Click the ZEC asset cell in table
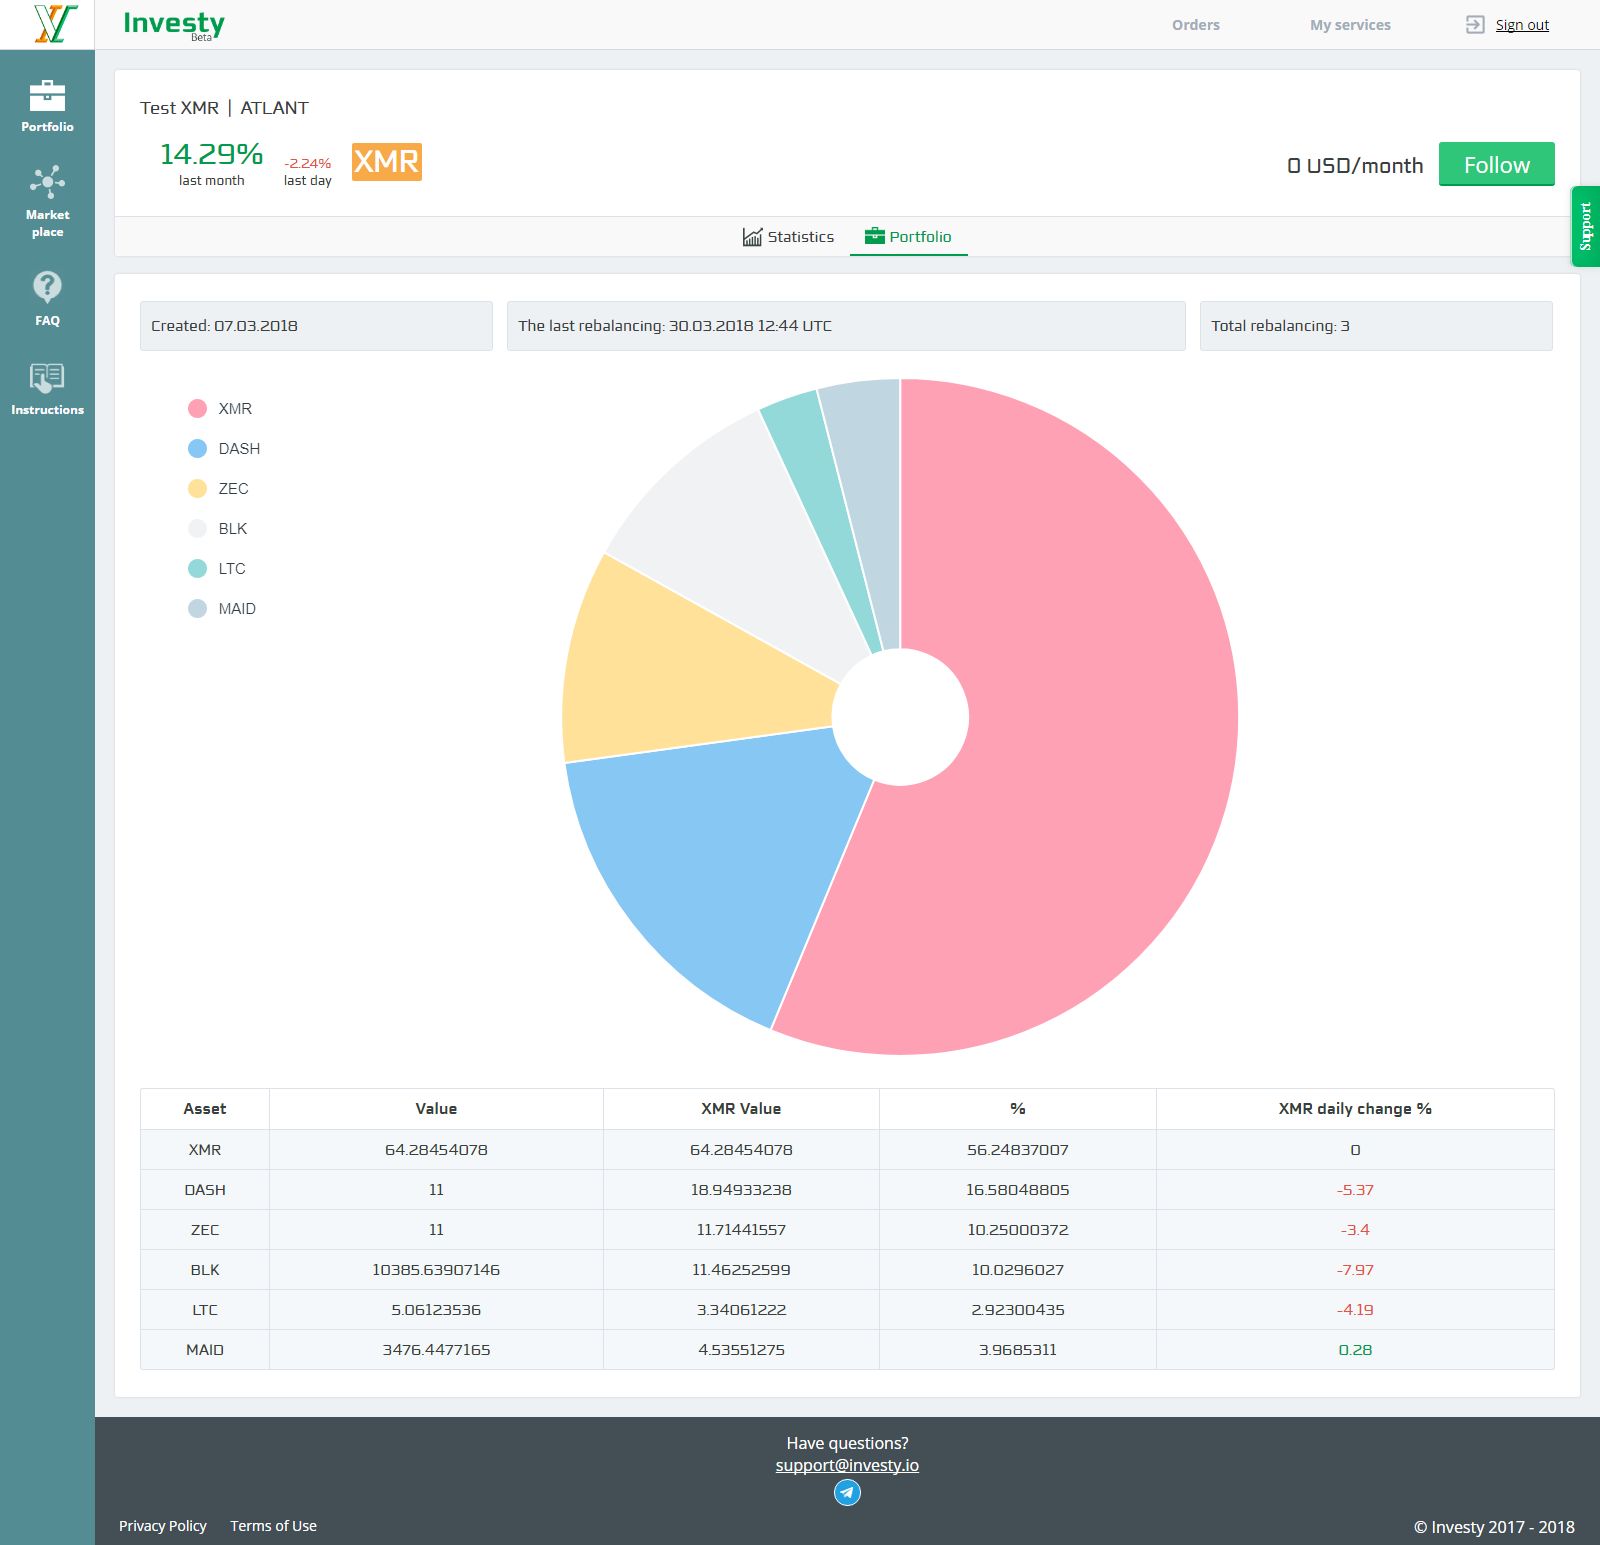Screen dimensions: 1600x1545 tap(205, 1230)
